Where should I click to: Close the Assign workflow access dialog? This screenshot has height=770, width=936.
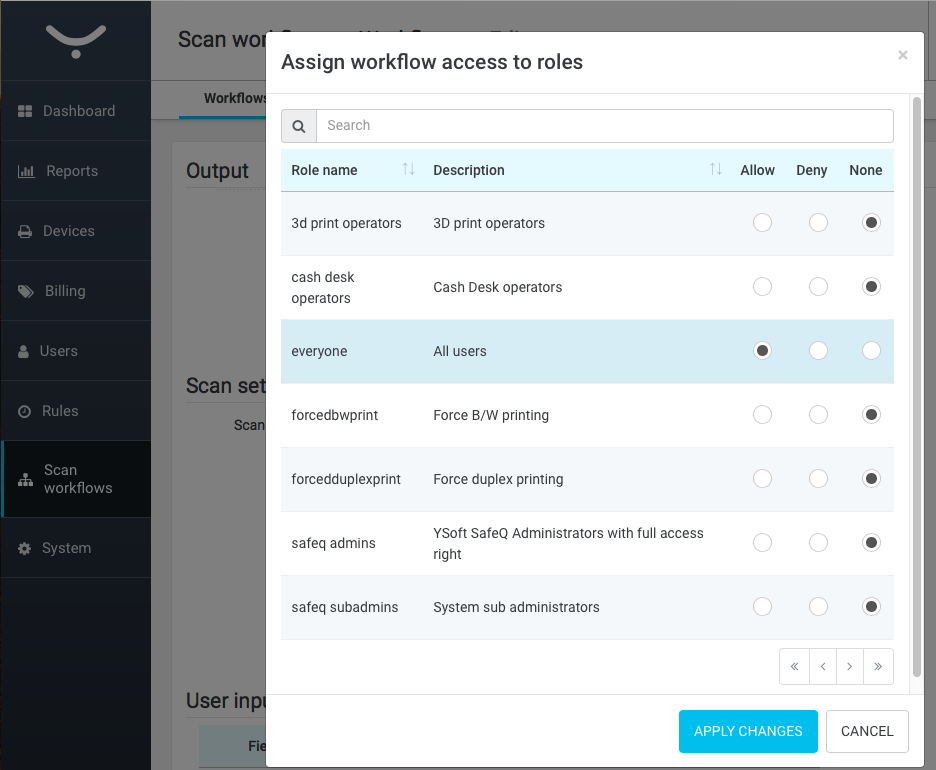point(902,56)
